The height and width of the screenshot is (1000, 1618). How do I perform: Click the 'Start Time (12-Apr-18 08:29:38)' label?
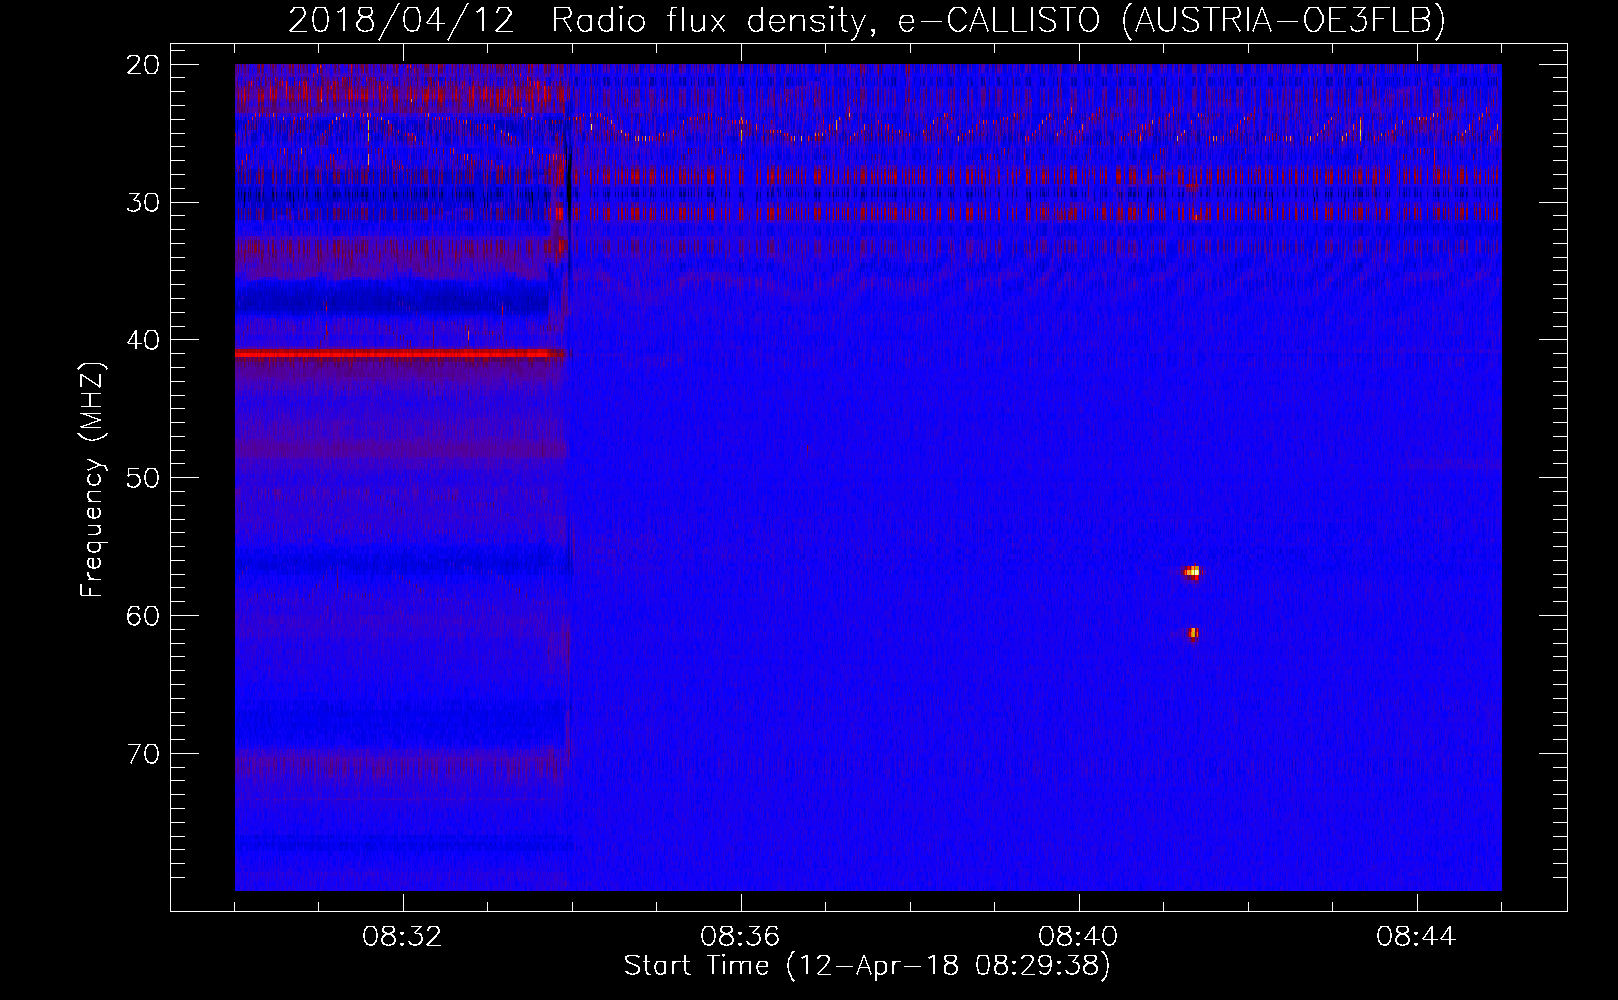click(x=867, y=966)
